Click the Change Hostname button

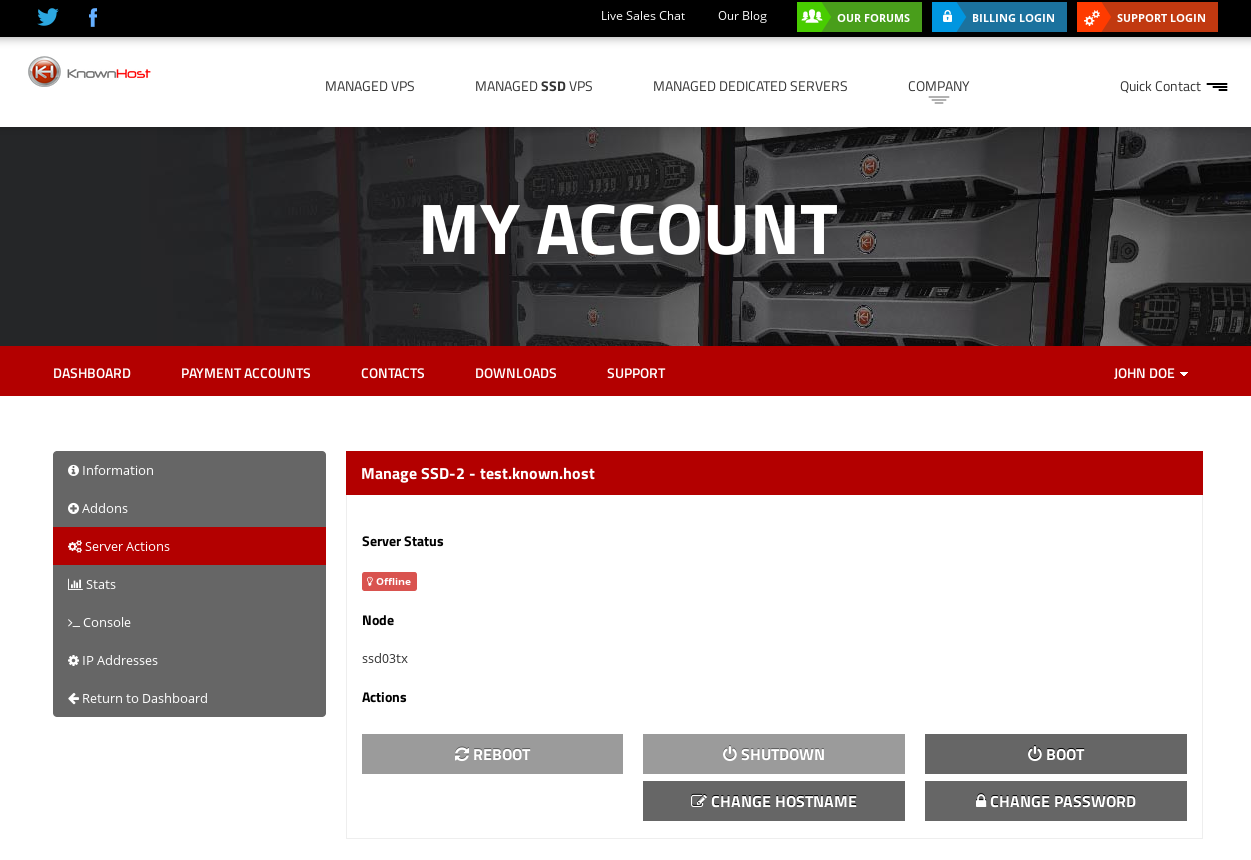(773, 801)
